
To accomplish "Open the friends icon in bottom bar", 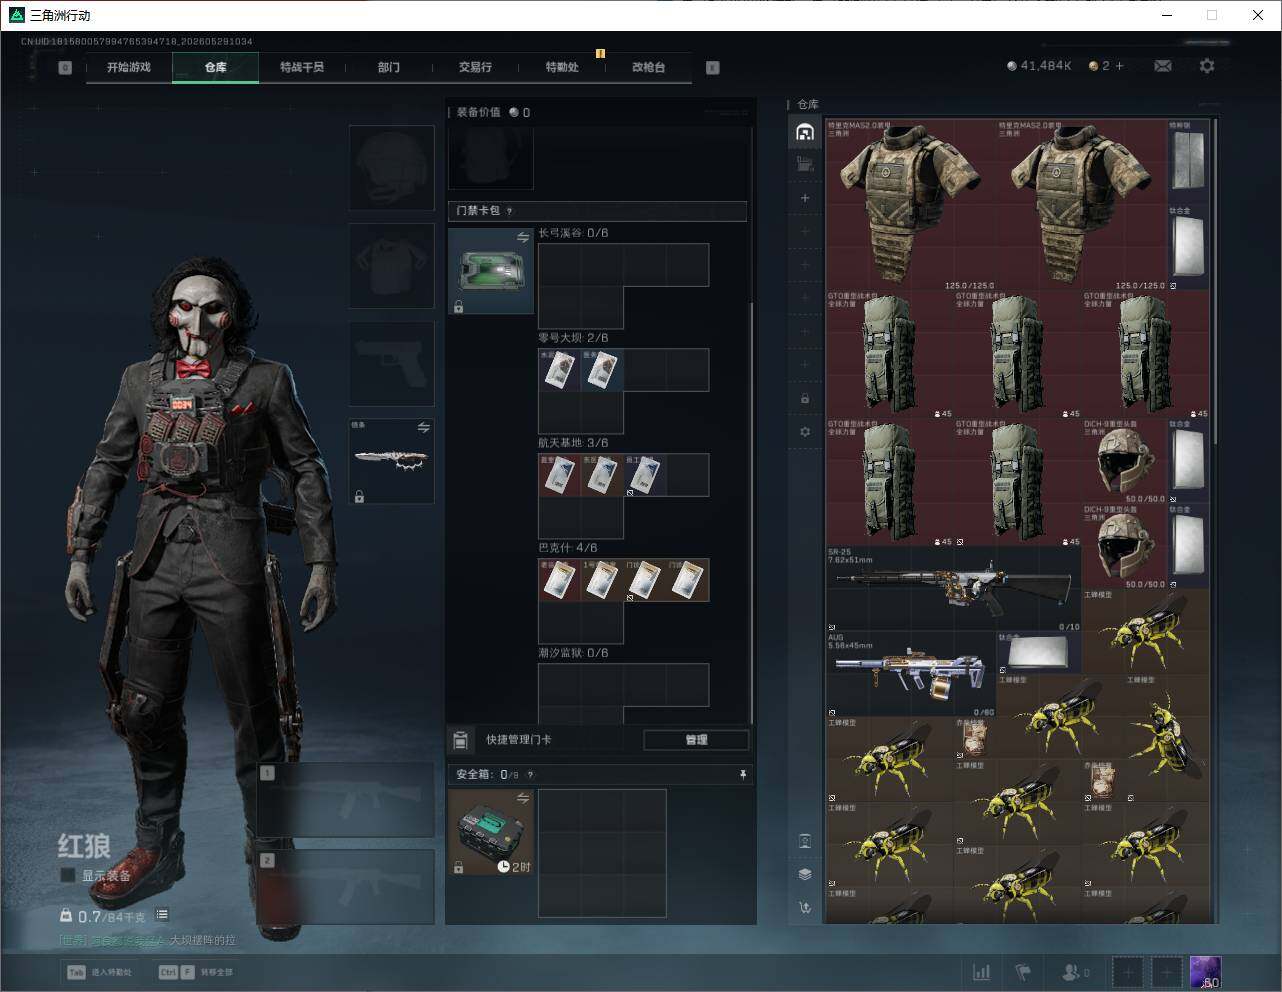I will pyautogui.click(x=1071, y=972).
